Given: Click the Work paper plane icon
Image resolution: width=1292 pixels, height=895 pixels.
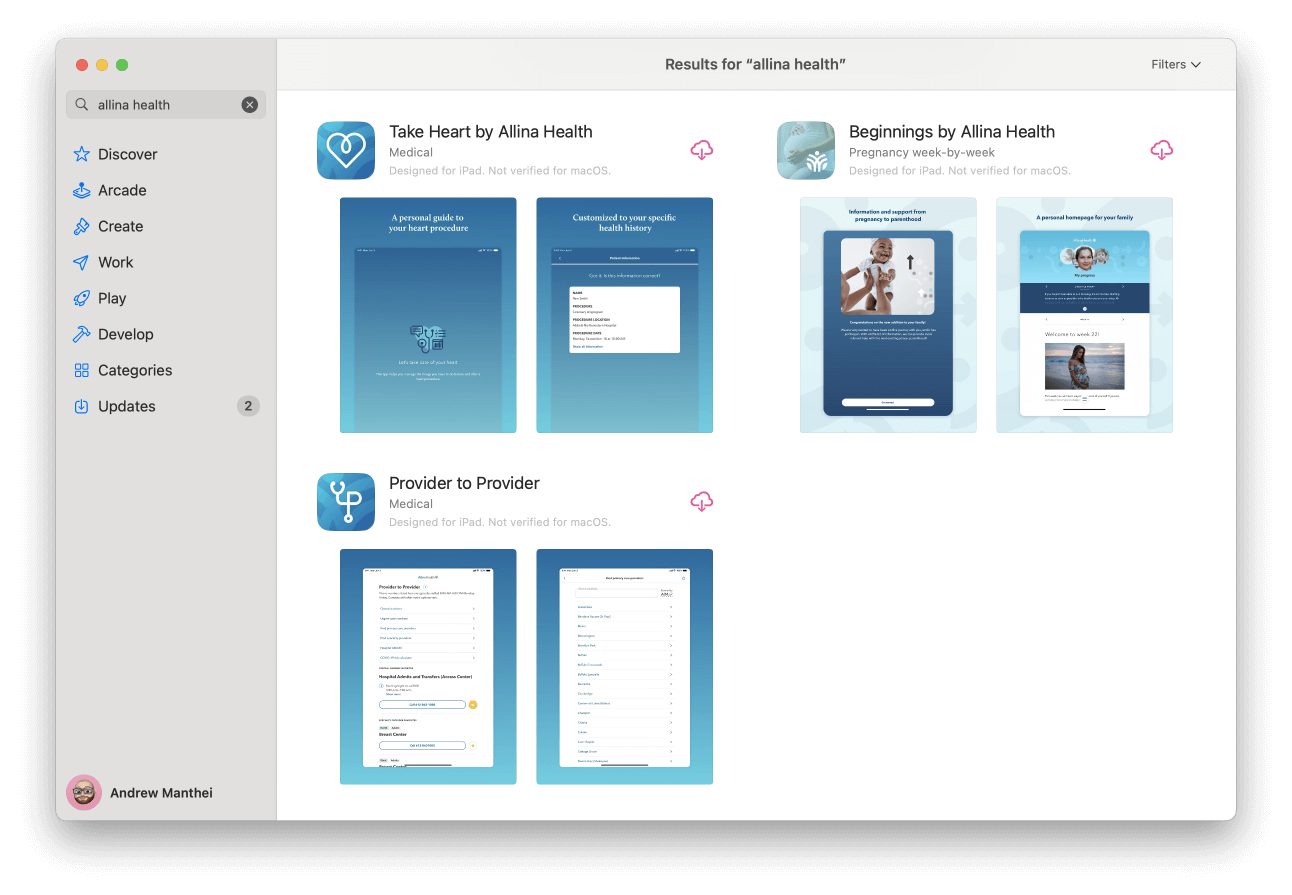Looking at the screenshot, I should tap(82, 262).
